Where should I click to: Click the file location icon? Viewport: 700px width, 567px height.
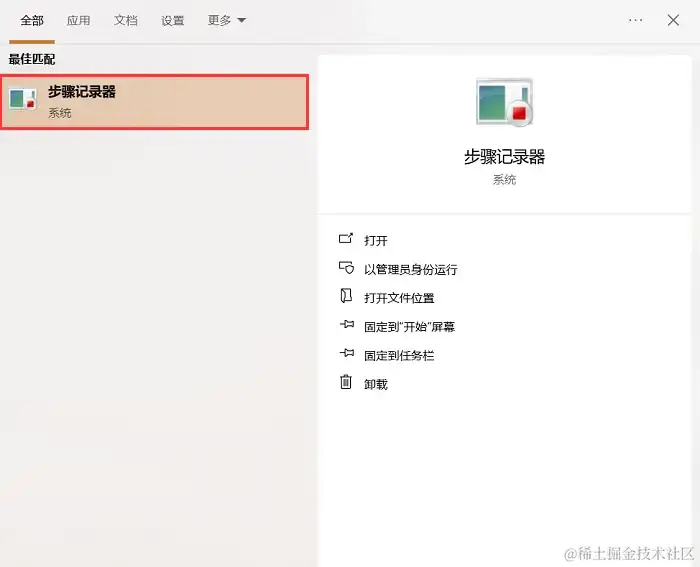(x=346, y=296)
